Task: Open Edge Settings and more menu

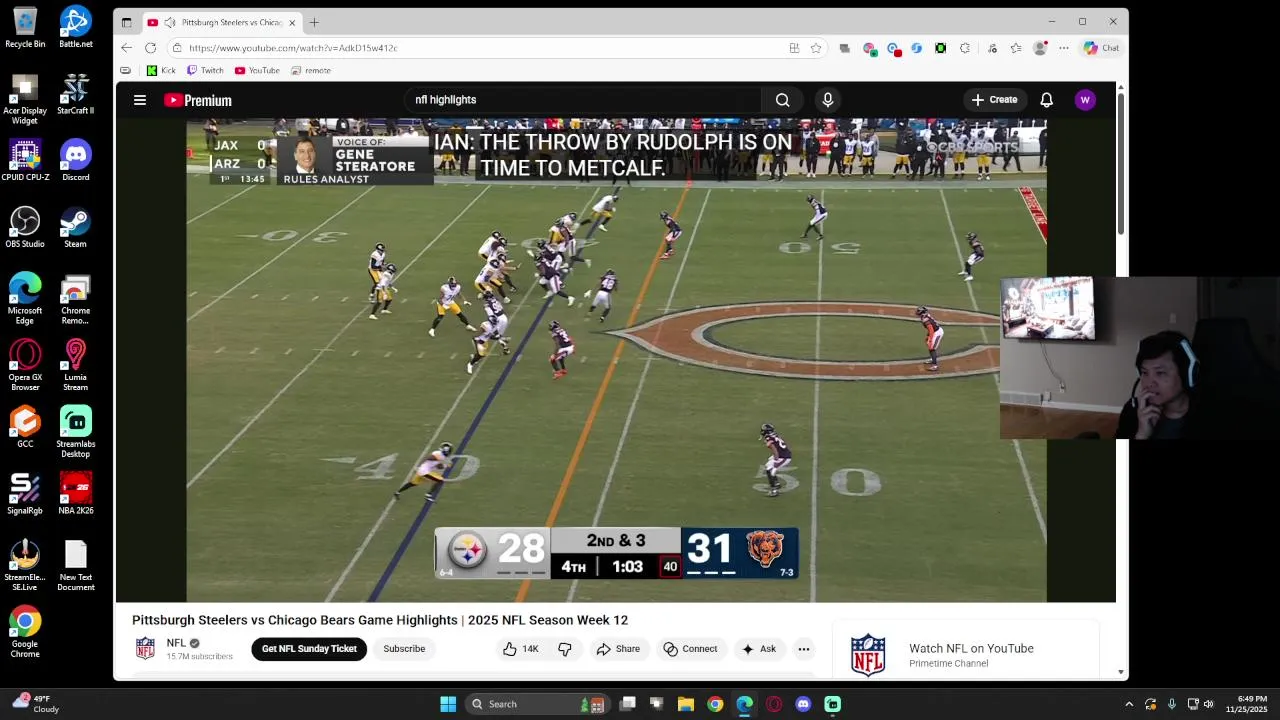Action: (x=1064, y=48)
